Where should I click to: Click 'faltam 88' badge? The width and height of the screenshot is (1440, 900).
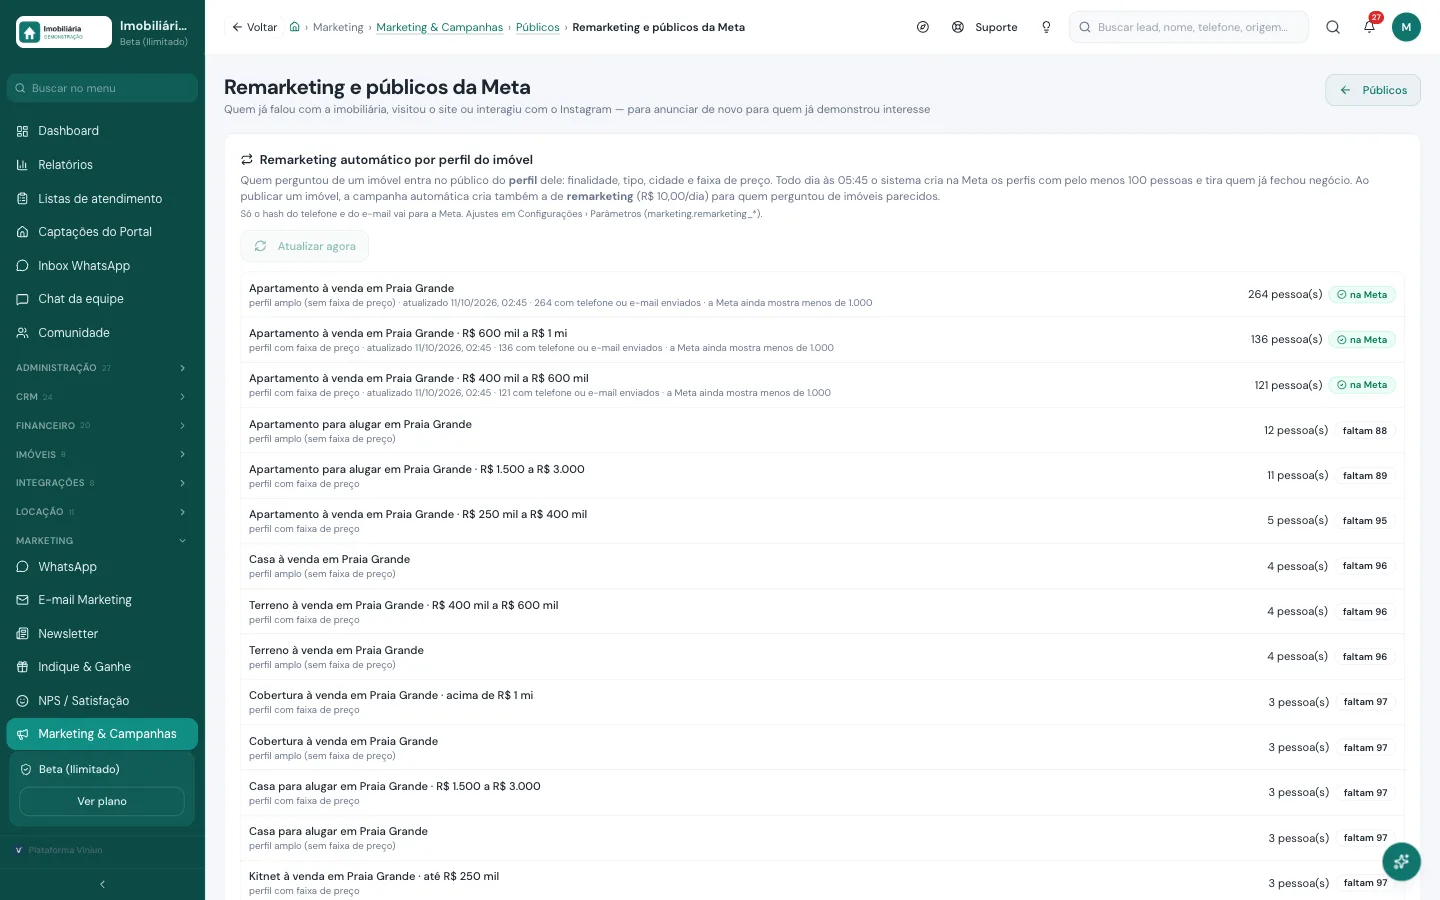tap(1365, 431)
